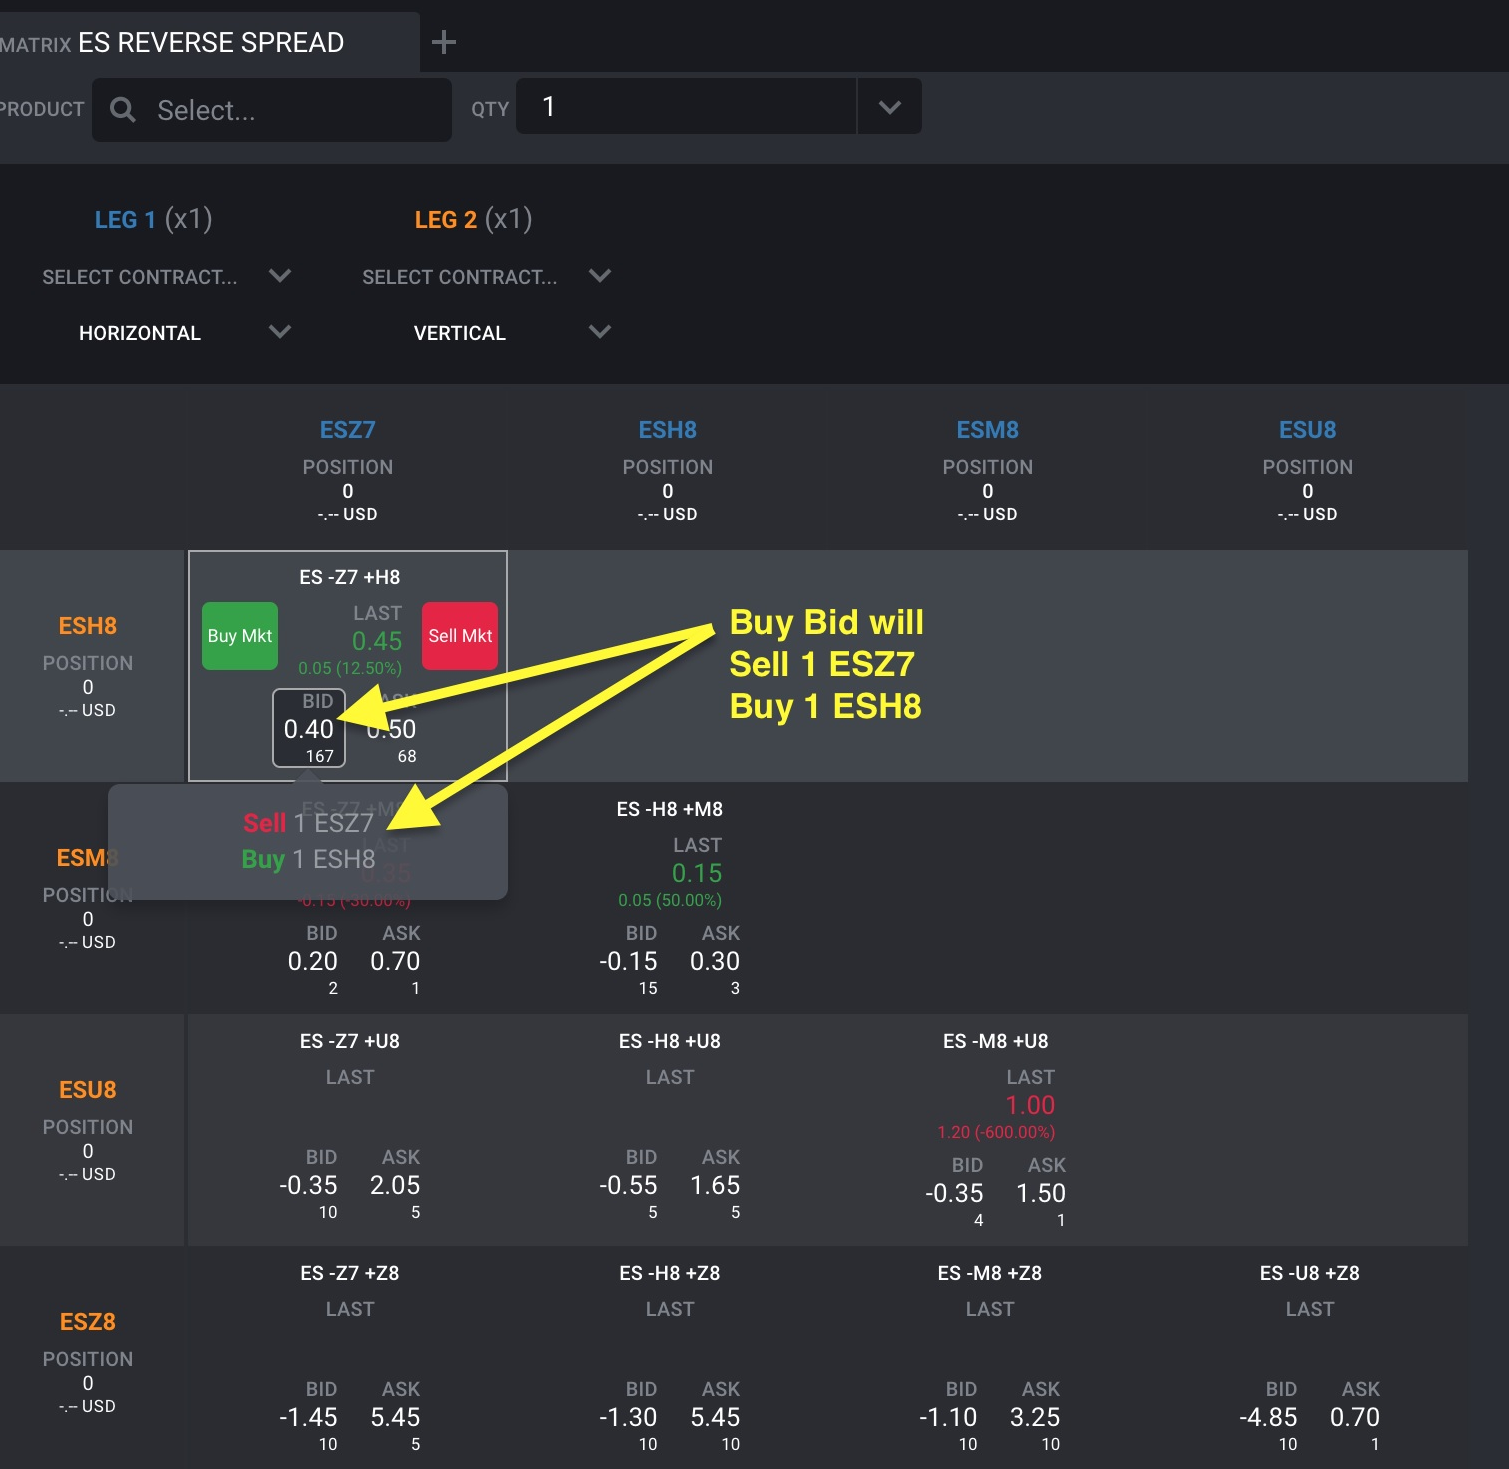Expand Leg 1 Select Contract dropdown
This screenshot has height=1469, width=1509.
(280, 276)
